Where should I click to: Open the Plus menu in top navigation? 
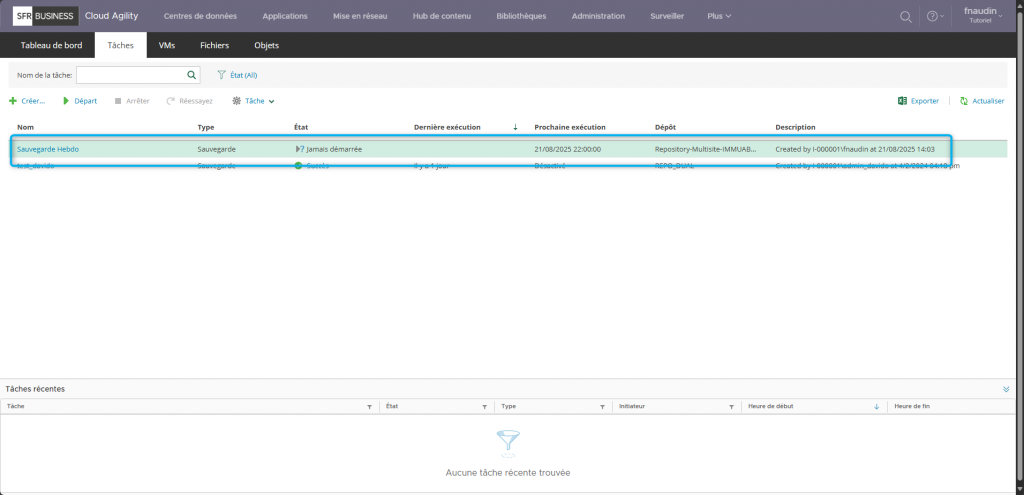719,16
